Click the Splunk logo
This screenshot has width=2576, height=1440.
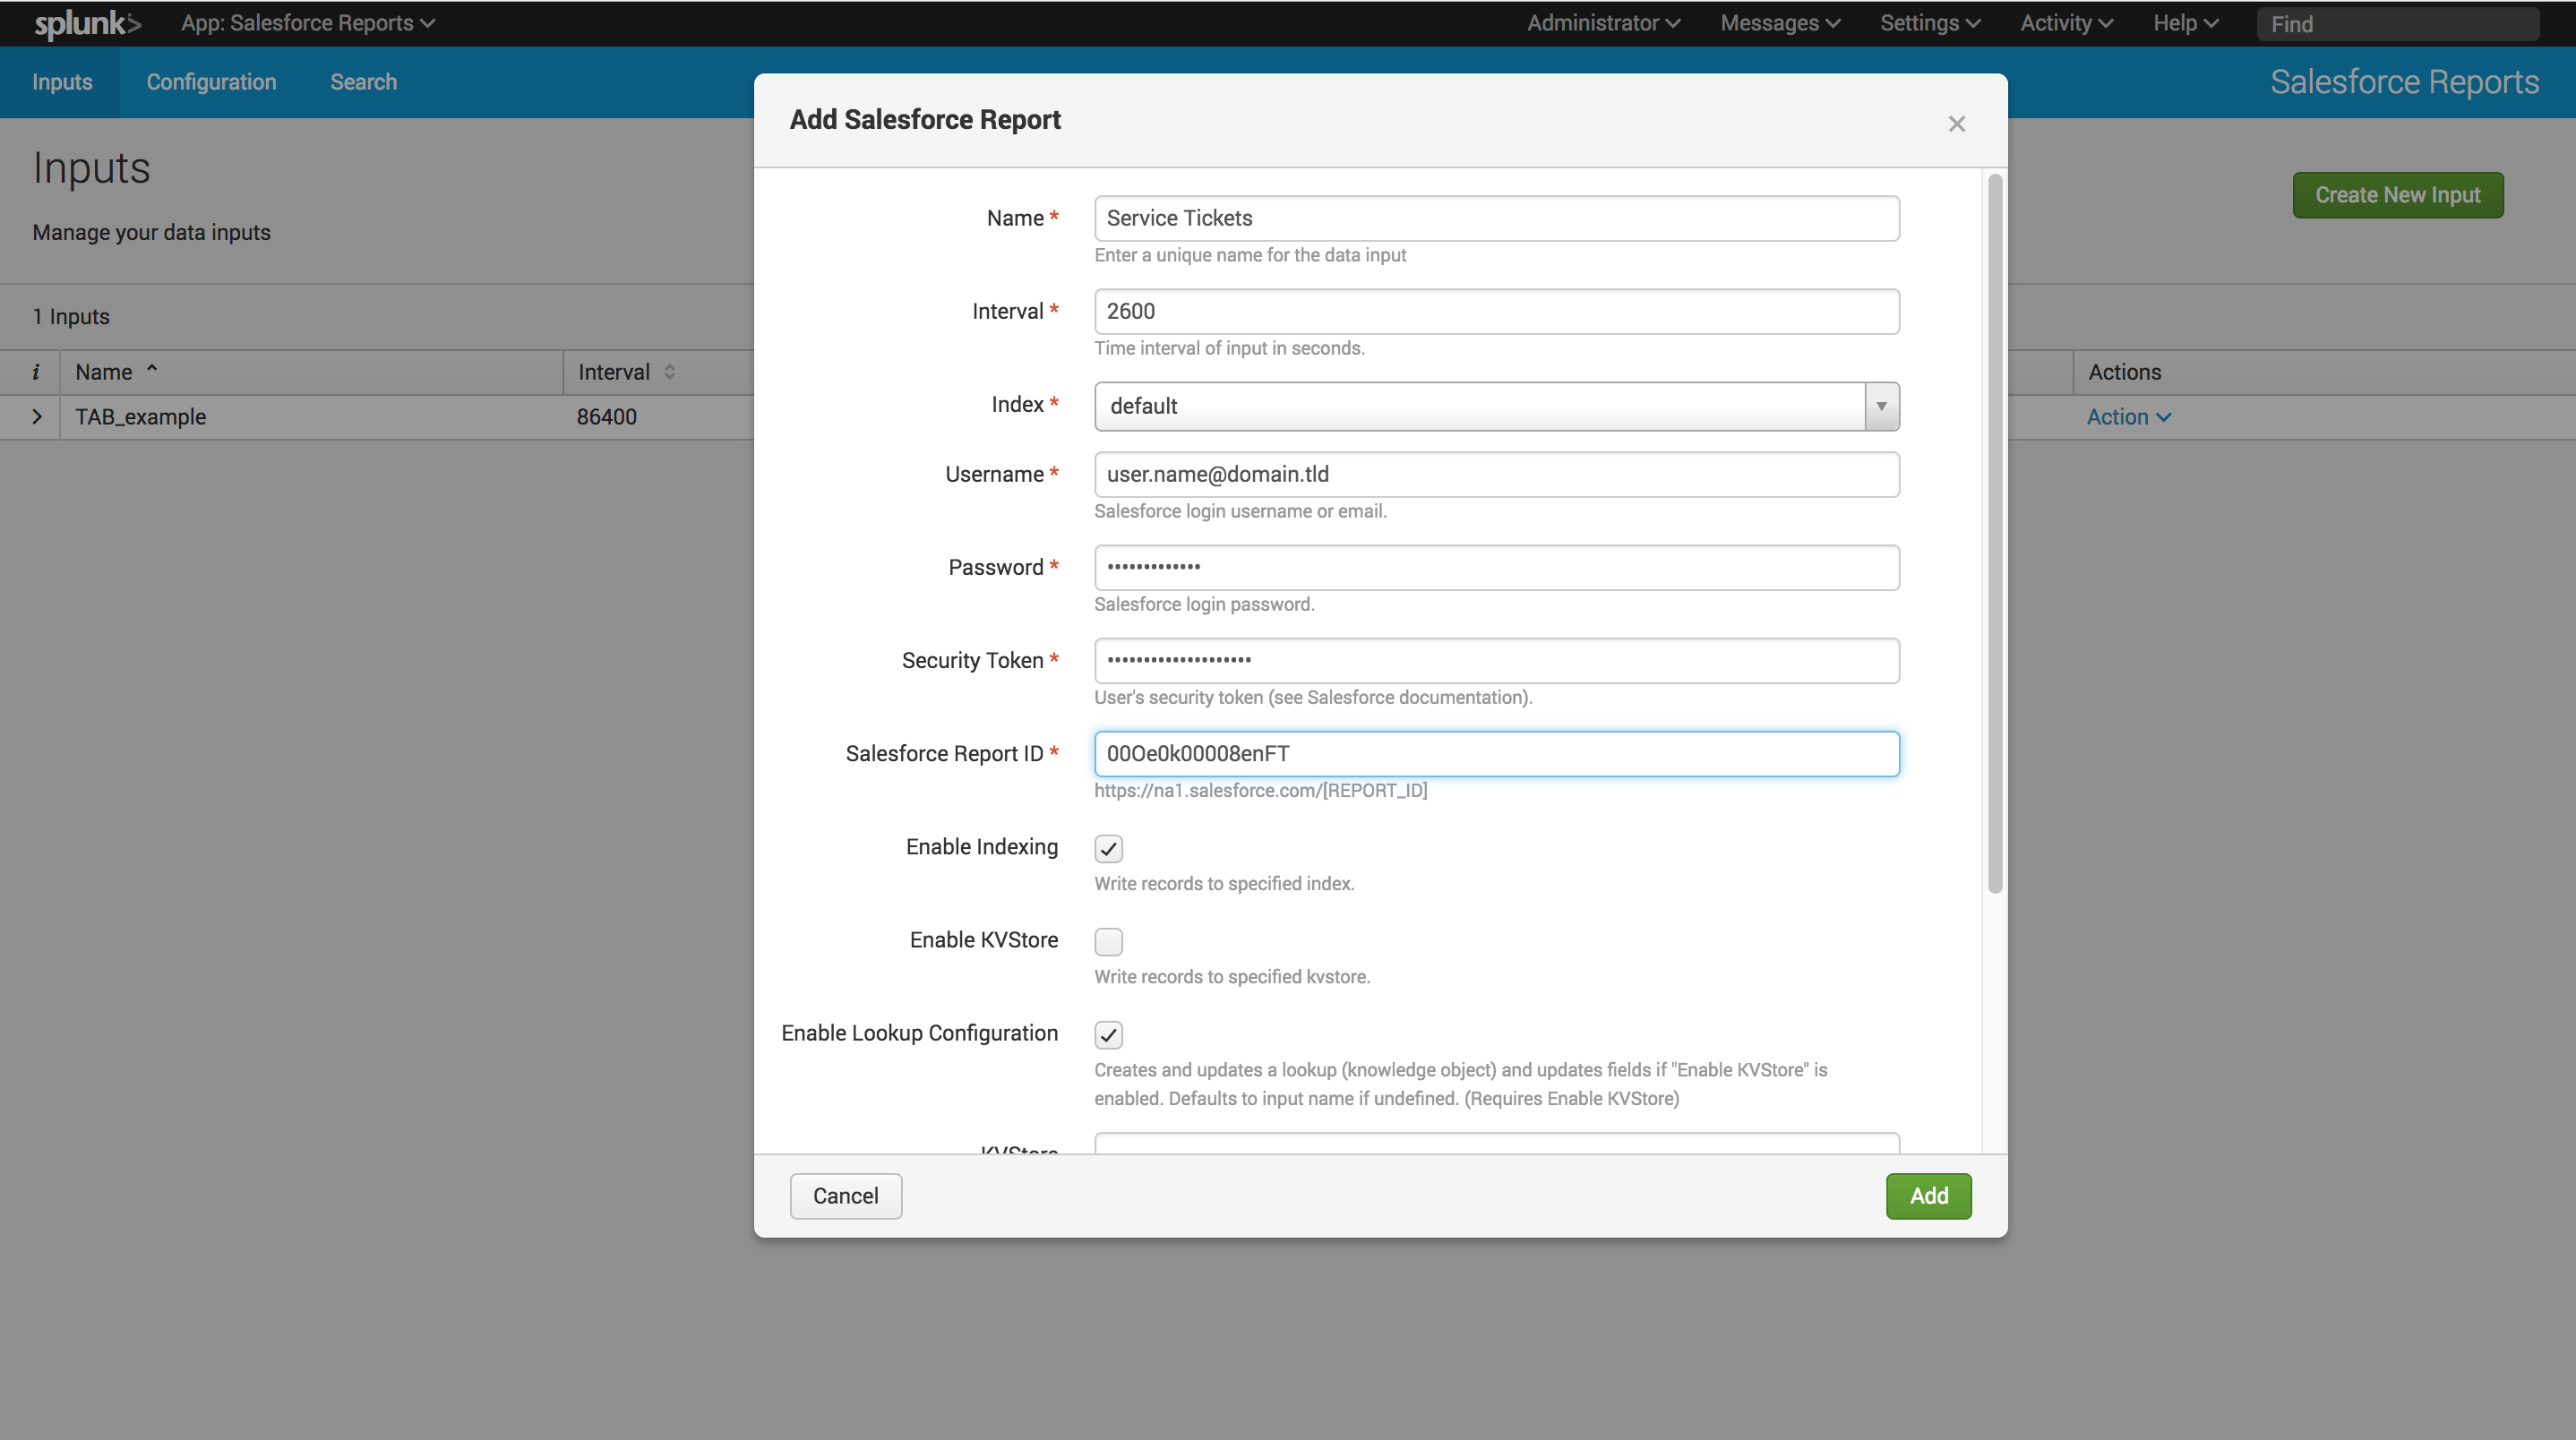(87, 23)
